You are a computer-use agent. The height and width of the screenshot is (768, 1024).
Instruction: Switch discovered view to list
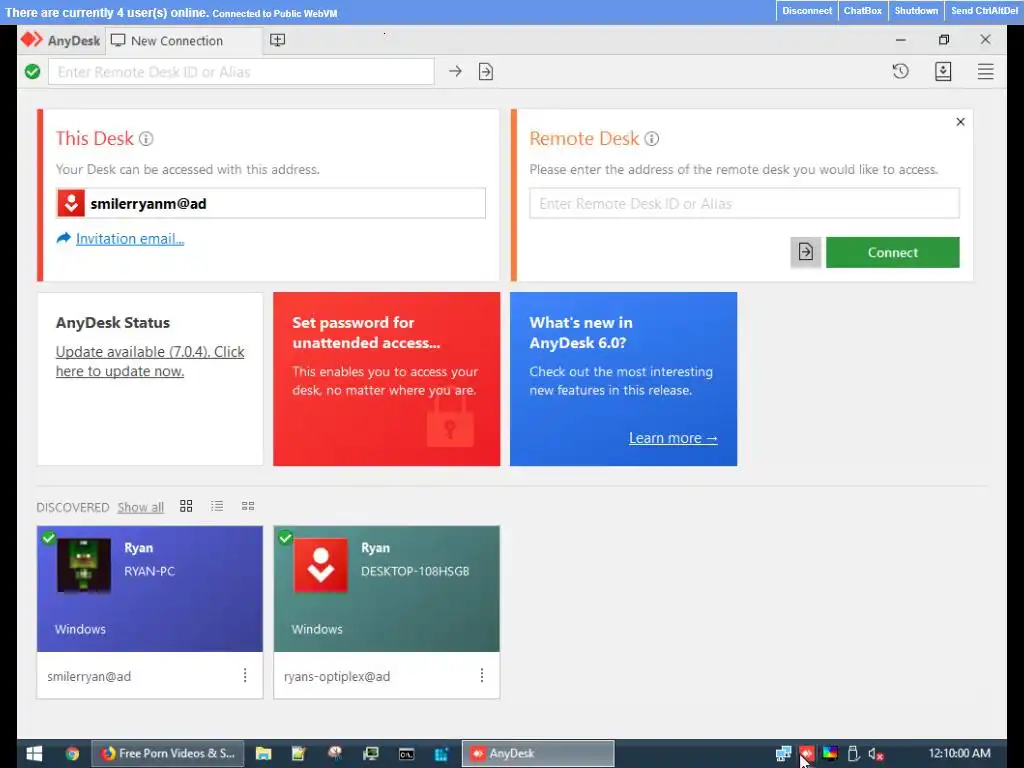click(217, 506)
